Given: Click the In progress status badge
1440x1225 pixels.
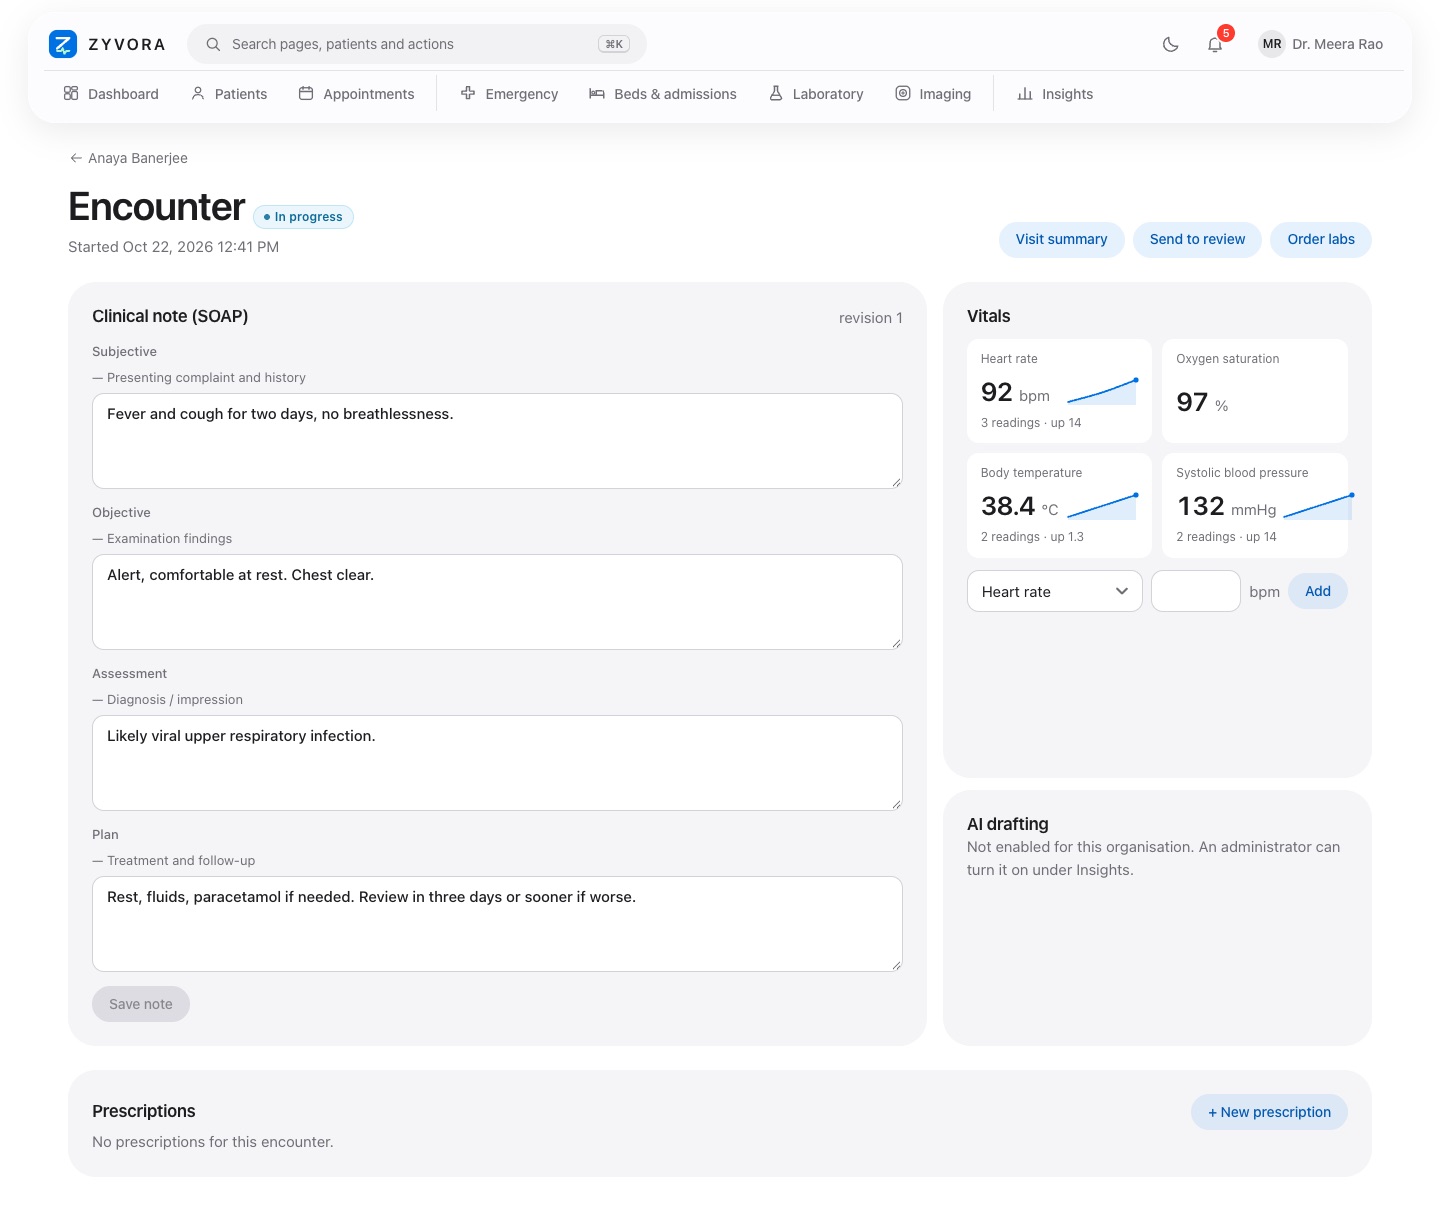Looking at the screenshot, I should click(303, 217).
